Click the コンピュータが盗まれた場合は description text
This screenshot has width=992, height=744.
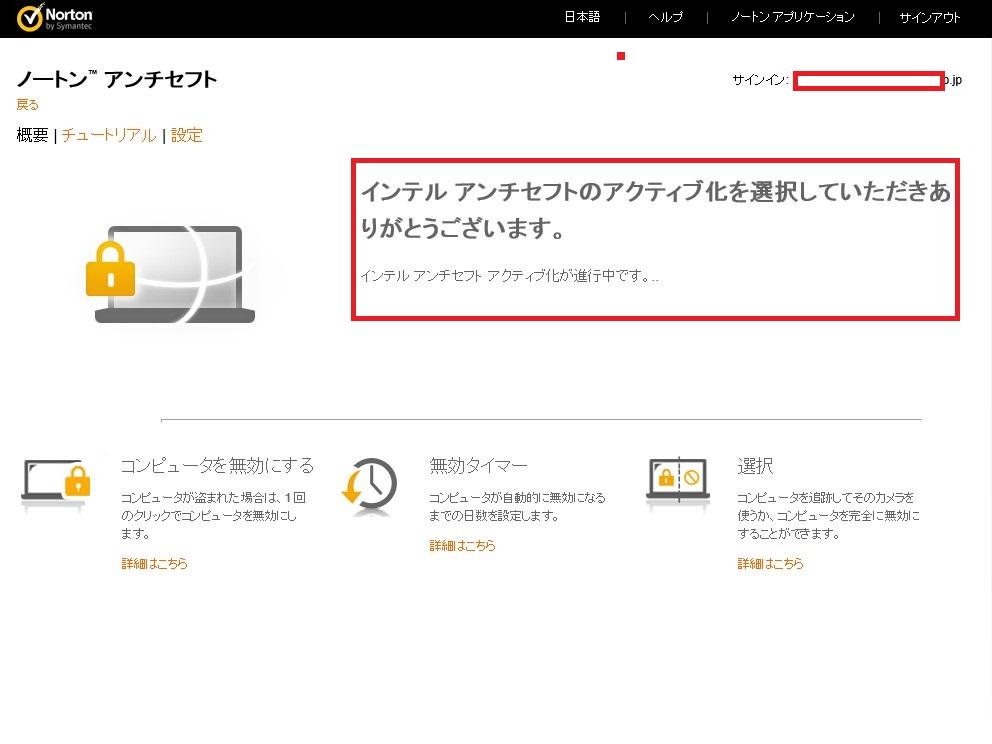[213, 516]
